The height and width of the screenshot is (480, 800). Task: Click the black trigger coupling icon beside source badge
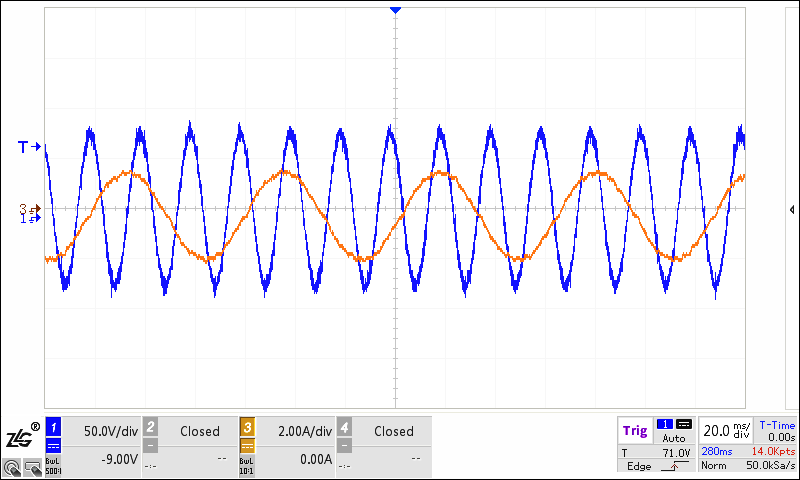pyautogui.click(x=684, y=424)
